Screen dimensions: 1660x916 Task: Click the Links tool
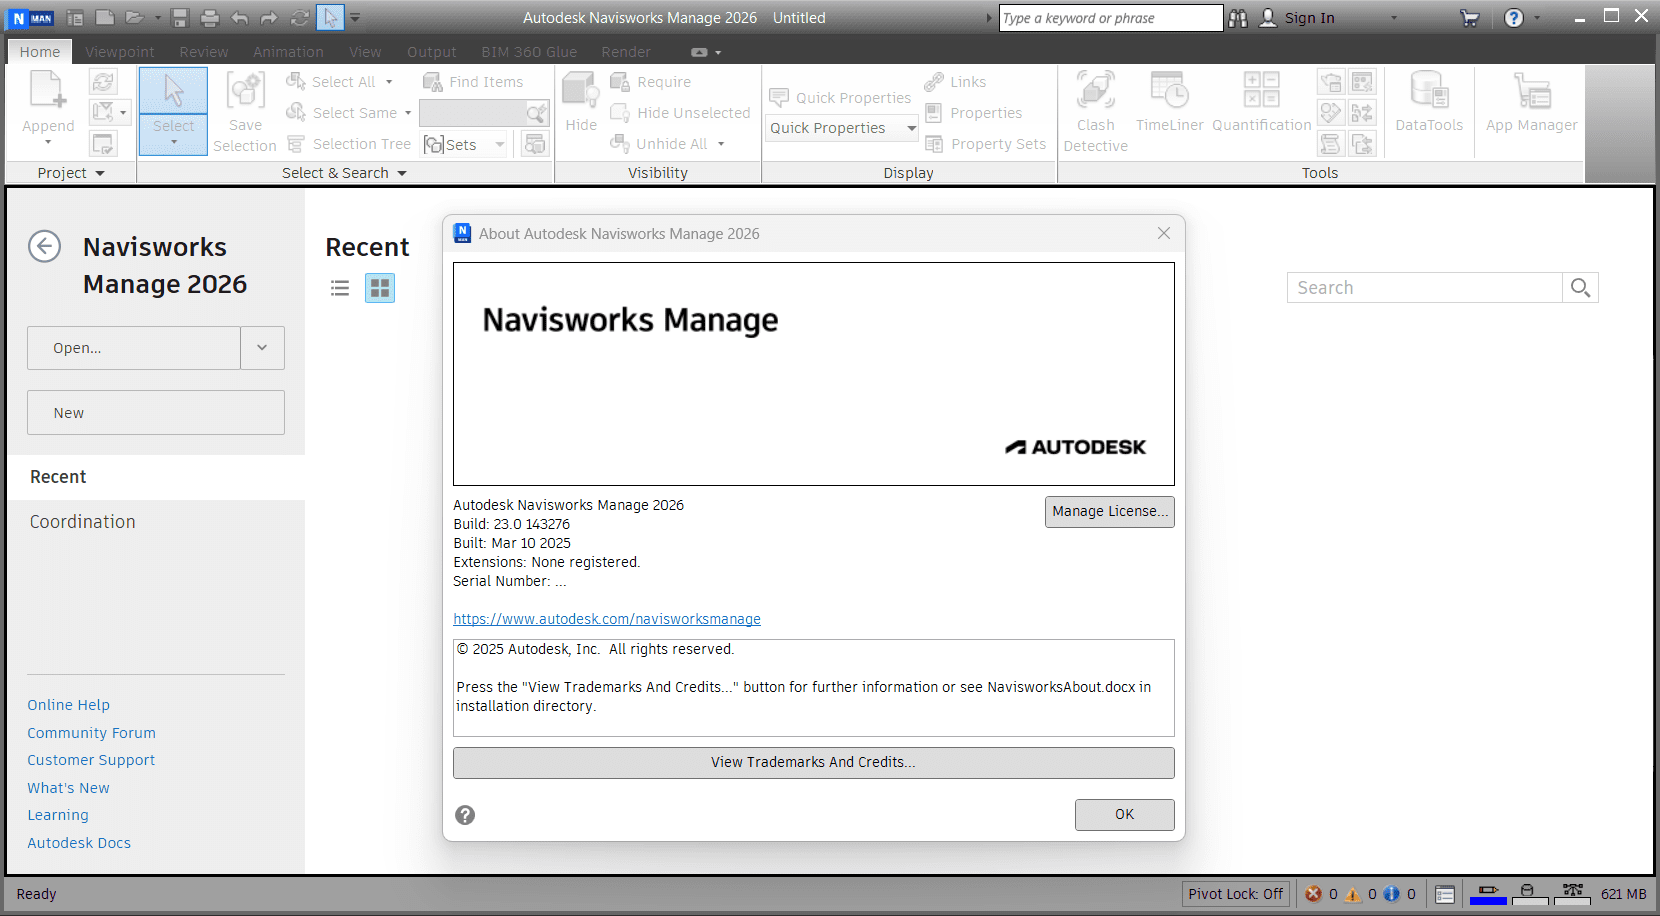pos(955,82)
